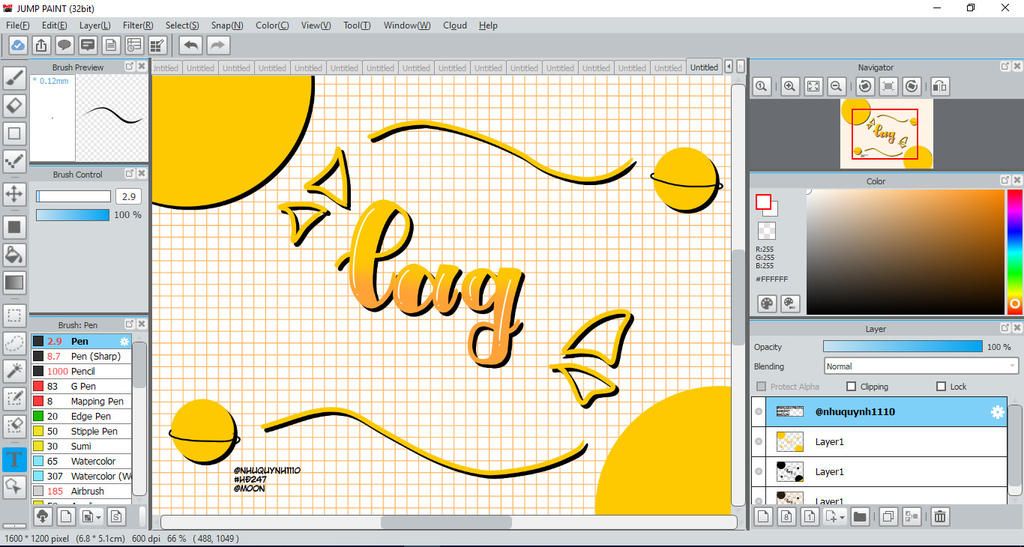1024x547 pixels.
Task: Open the File menu
Action: coord(18,25)
